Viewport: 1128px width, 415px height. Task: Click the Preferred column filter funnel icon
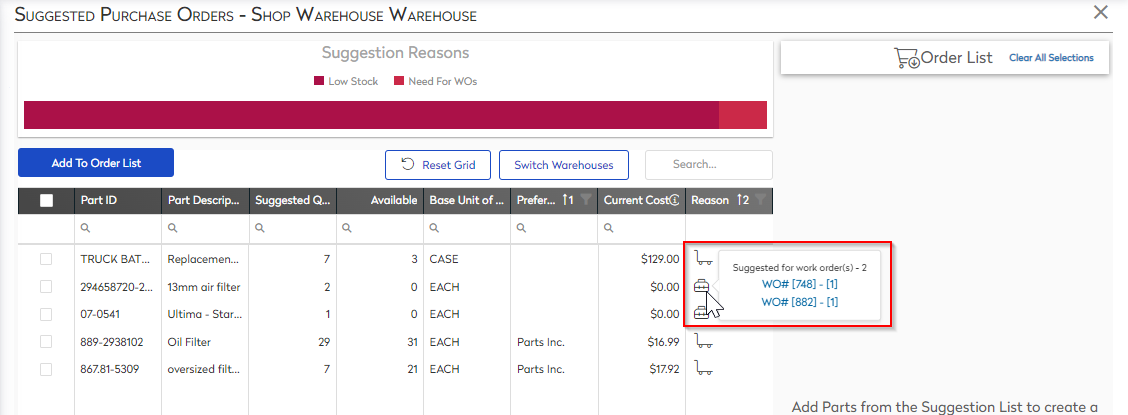tap(586, 200)
